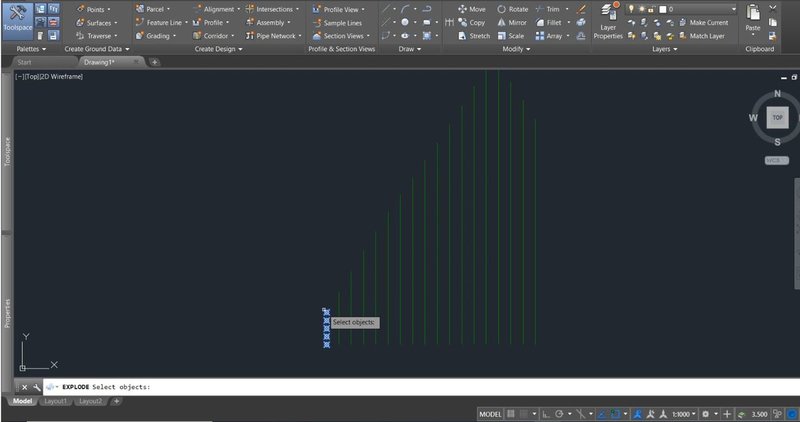Toggle MODEL space button in status bar
The image size is (800, 422).
point(490,414)
